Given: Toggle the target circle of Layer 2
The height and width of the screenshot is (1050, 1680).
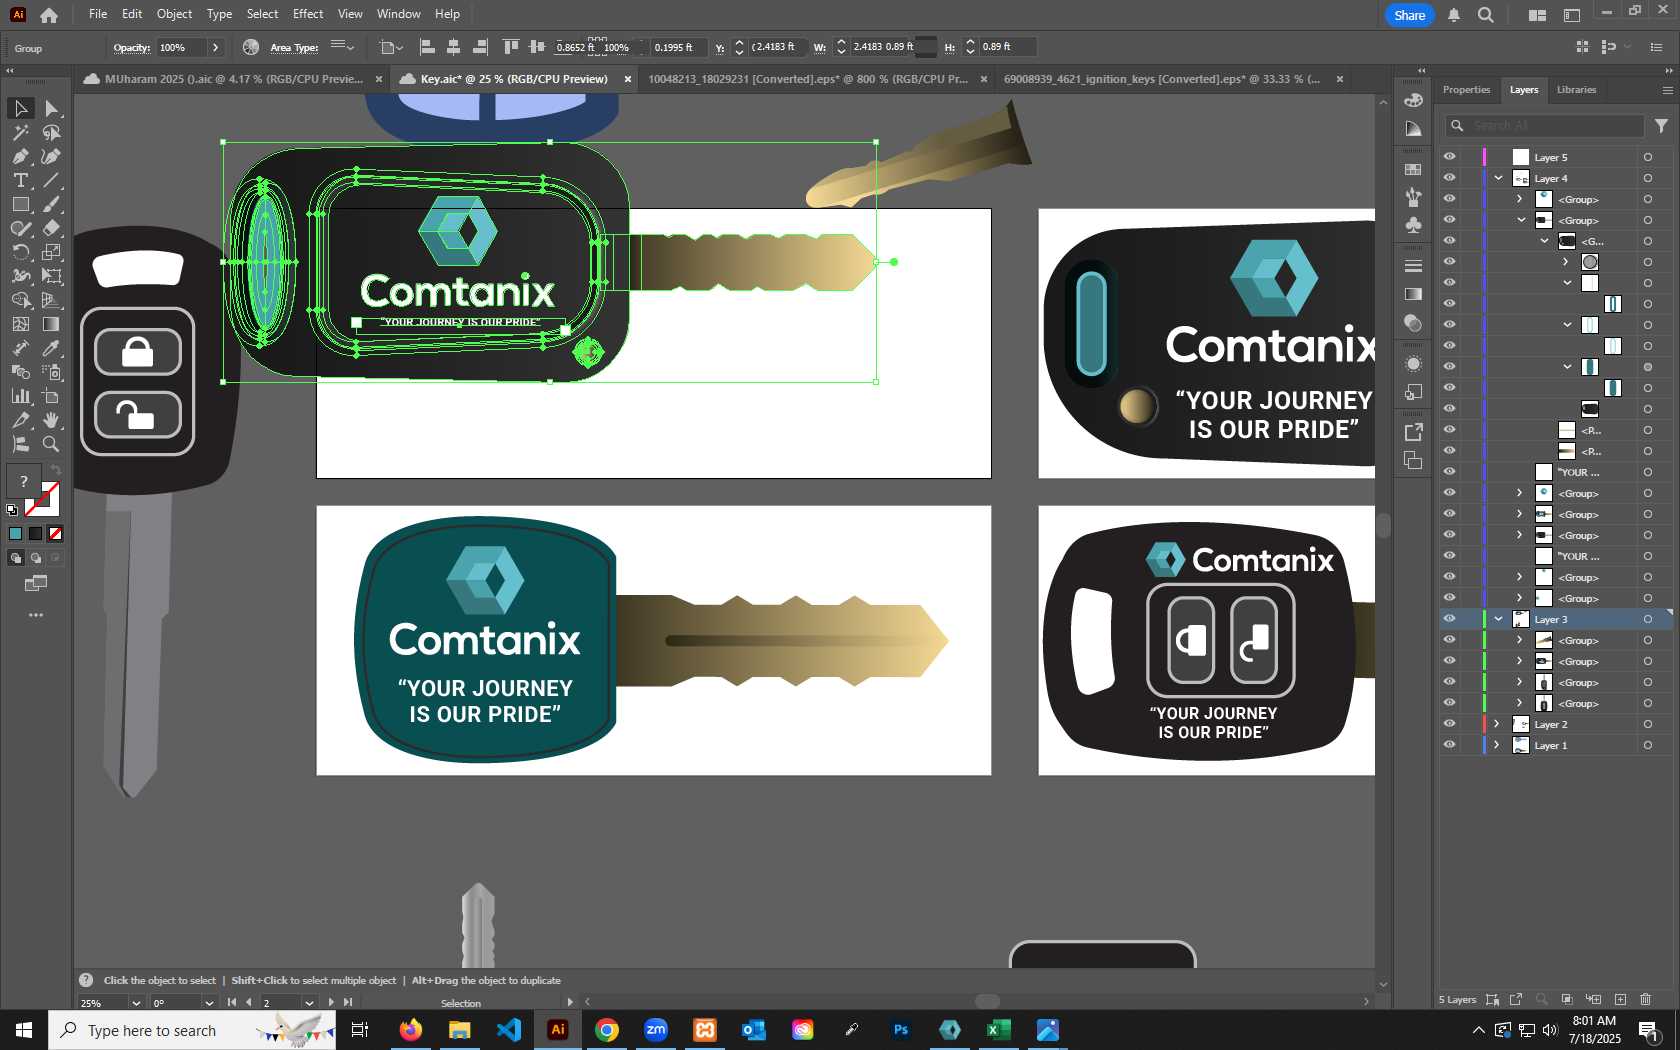Looking at the screenshot, I should (1648, 724).
